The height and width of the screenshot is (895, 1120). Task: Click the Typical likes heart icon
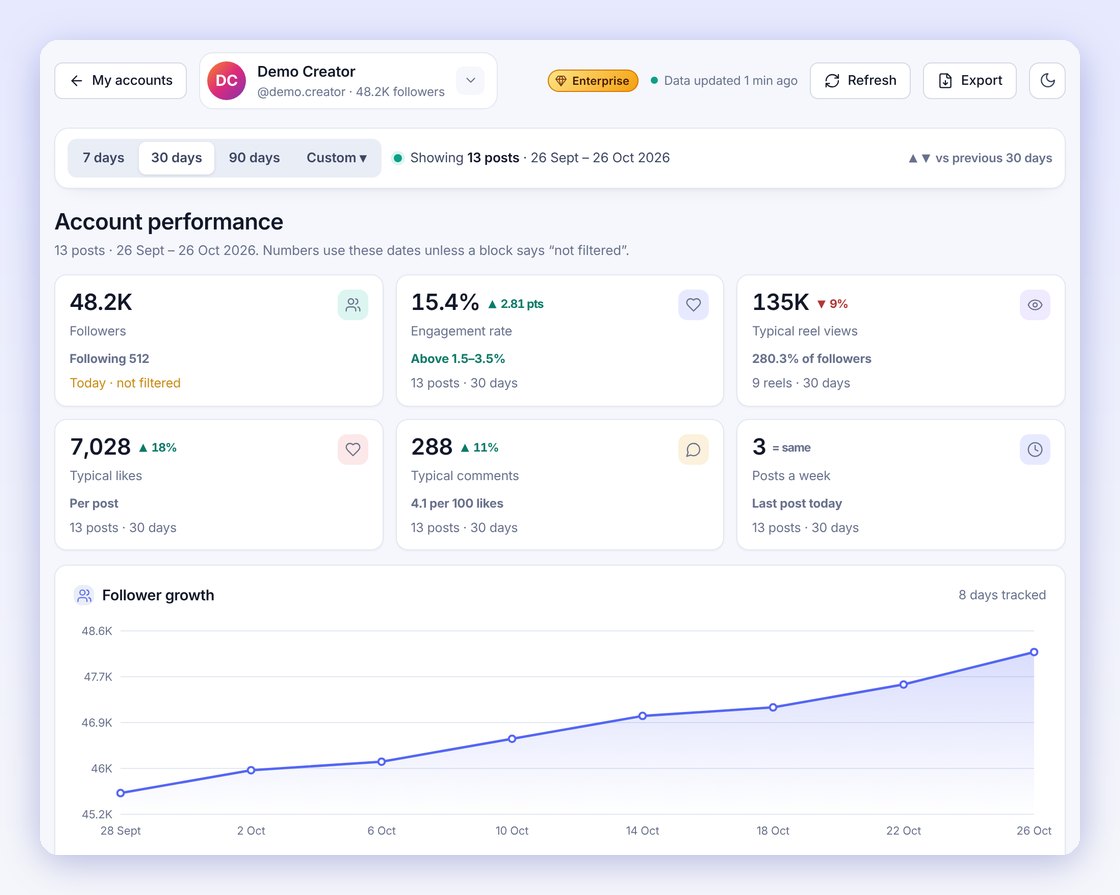click(353, 449)
